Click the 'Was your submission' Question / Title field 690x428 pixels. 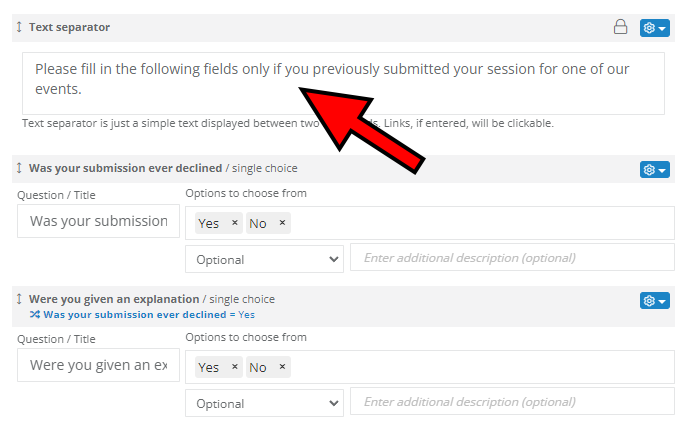[x=98, y=221]
